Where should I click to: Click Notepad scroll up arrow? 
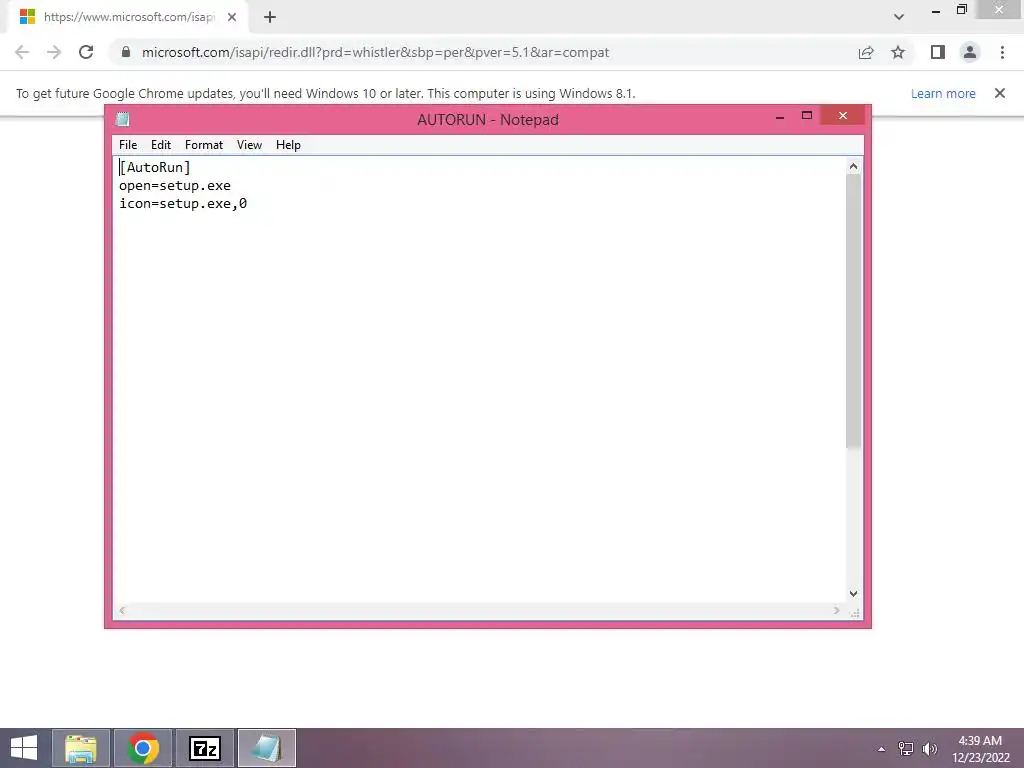[x=854, y=167]
